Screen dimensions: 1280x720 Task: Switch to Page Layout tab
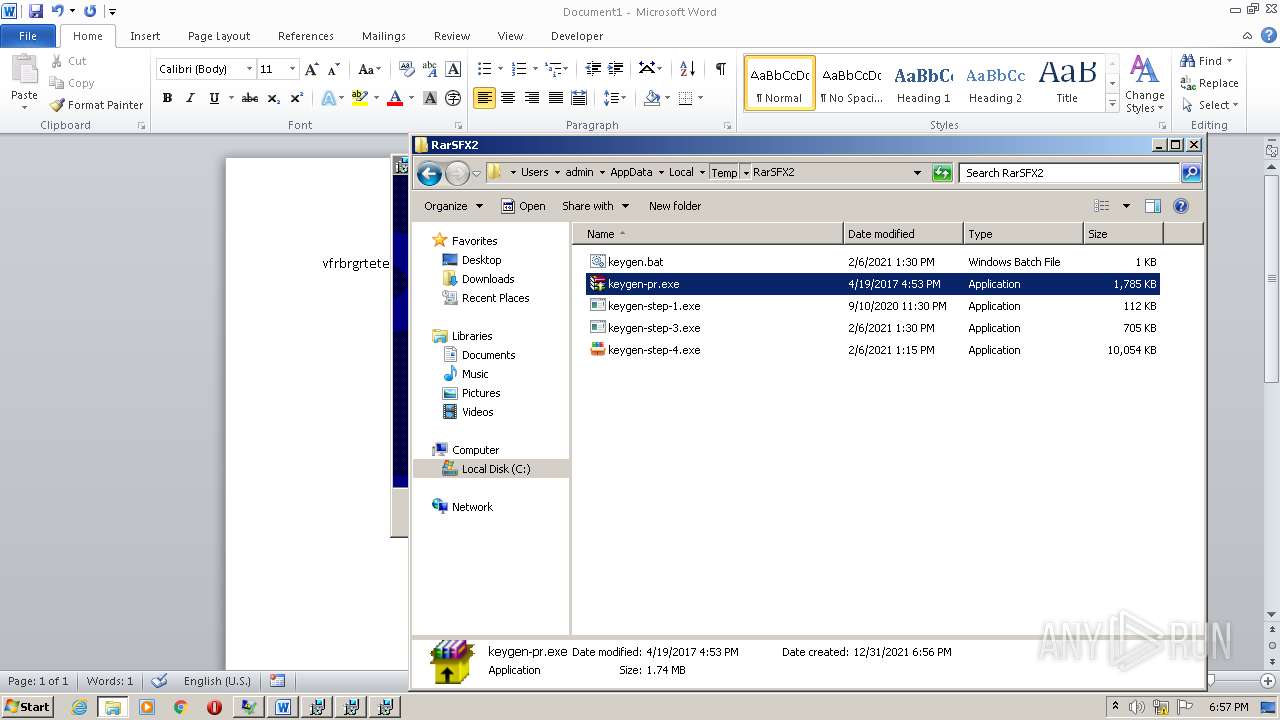219,36
